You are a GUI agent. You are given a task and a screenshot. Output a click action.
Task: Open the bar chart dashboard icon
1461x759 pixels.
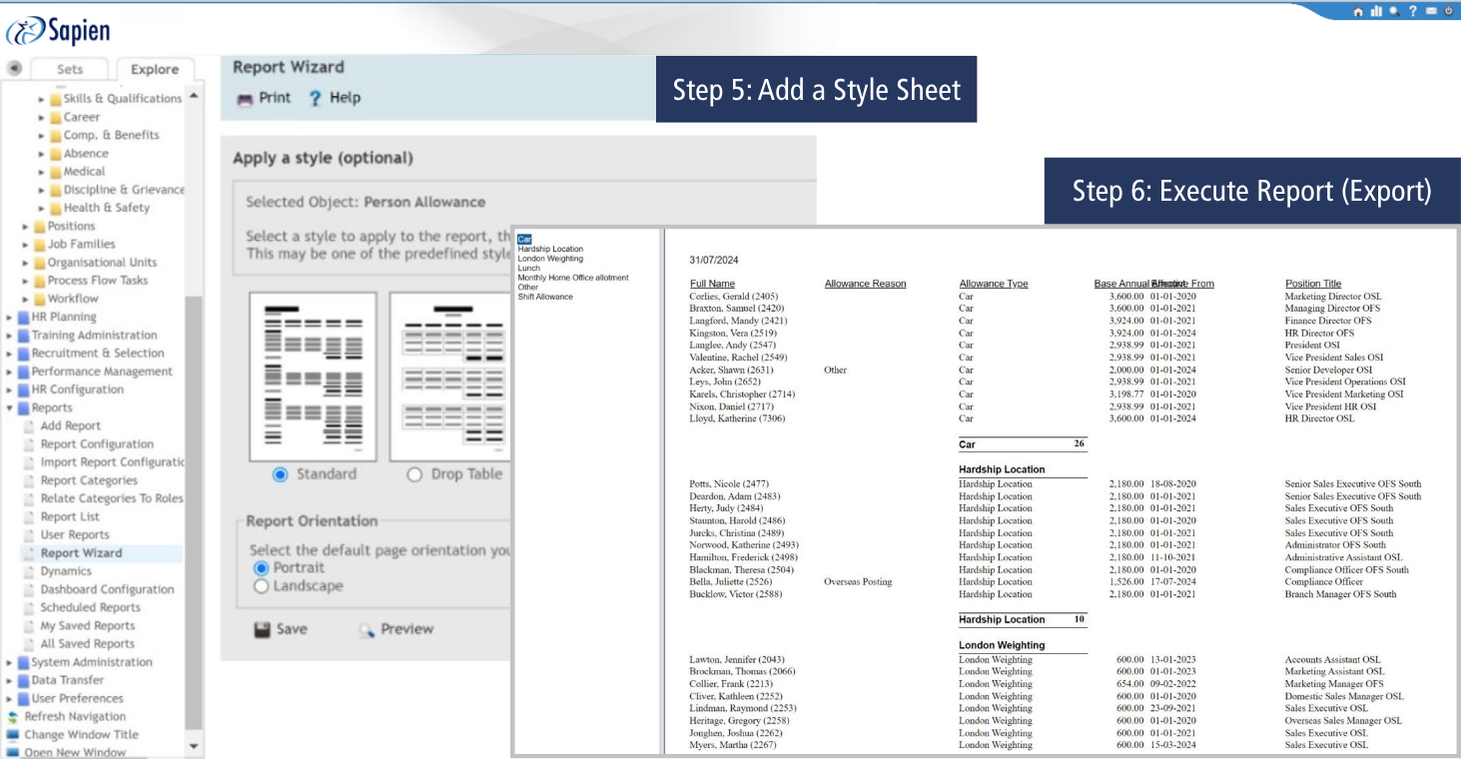(x=1375, y=11)
